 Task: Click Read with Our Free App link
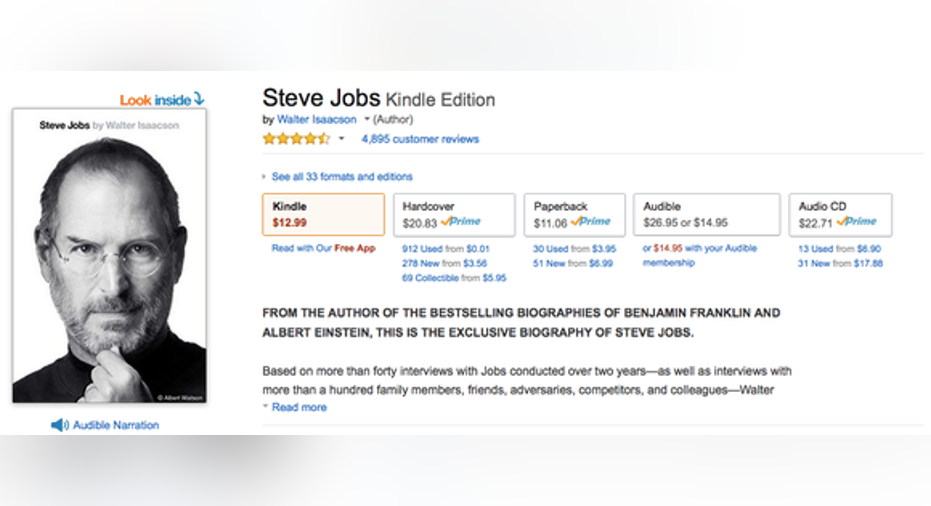[x=324, y=248]
